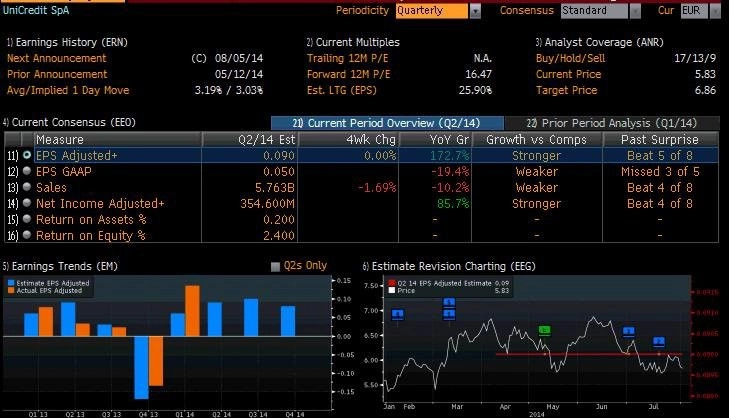Click the Past Surprise column header
Image resolution: width=729 pixels, height=418 pixels.
pos(660,139)
